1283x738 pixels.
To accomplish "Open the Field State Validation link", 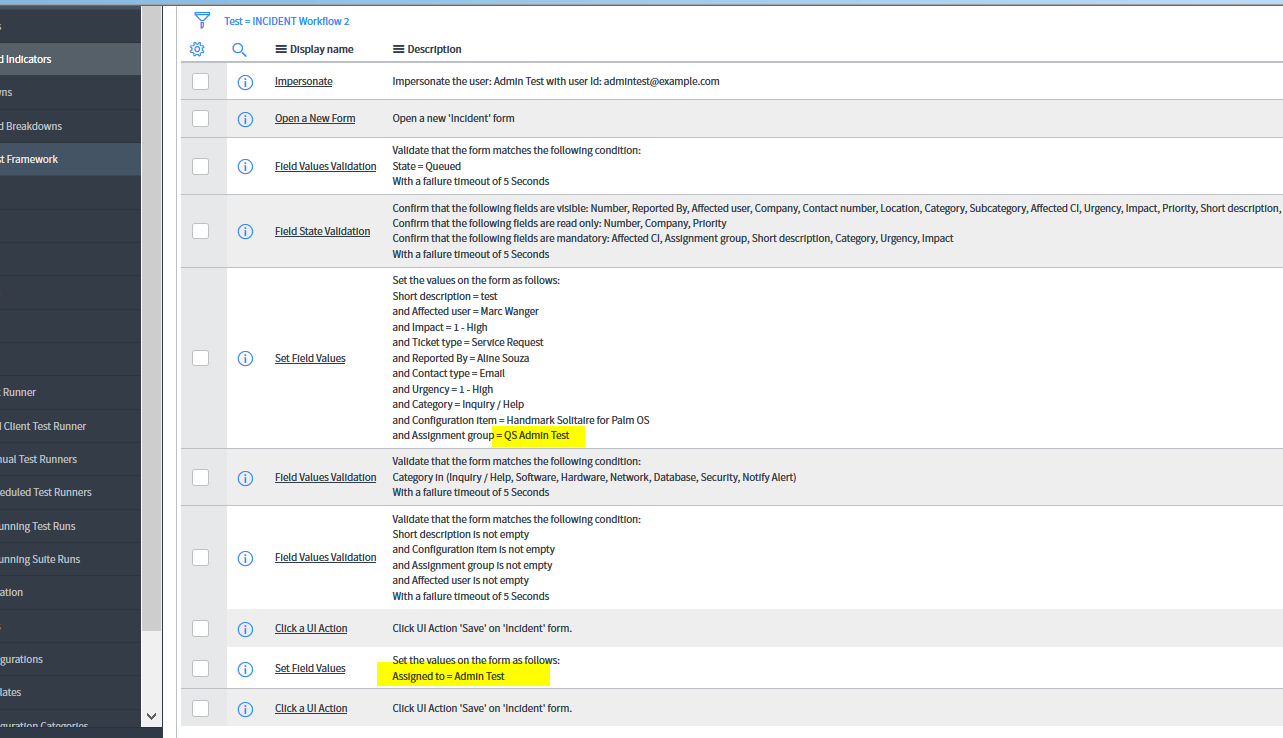I will 323,232.
